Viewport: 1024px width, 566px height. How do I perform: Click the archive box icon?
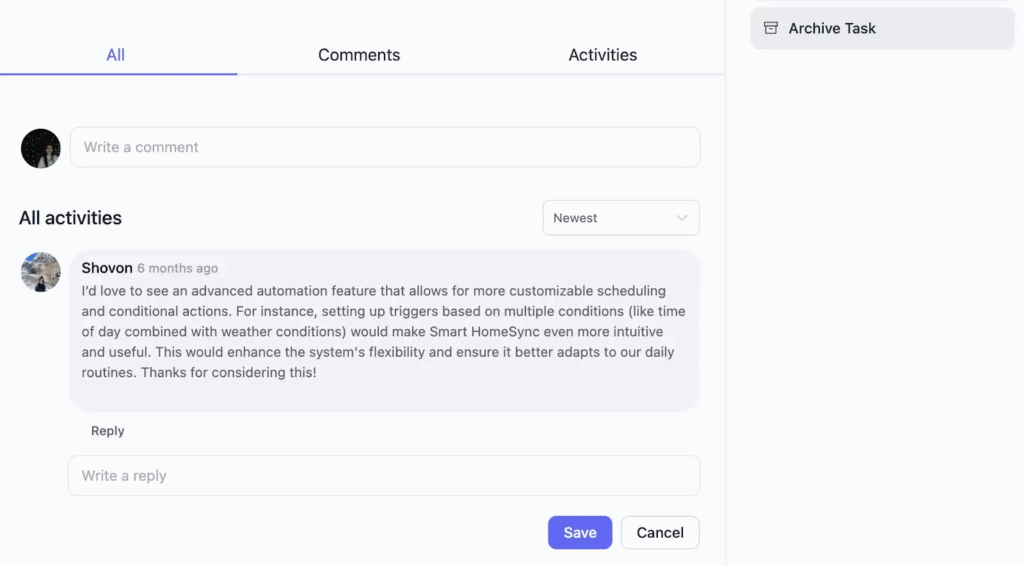(x=771, y=28)
